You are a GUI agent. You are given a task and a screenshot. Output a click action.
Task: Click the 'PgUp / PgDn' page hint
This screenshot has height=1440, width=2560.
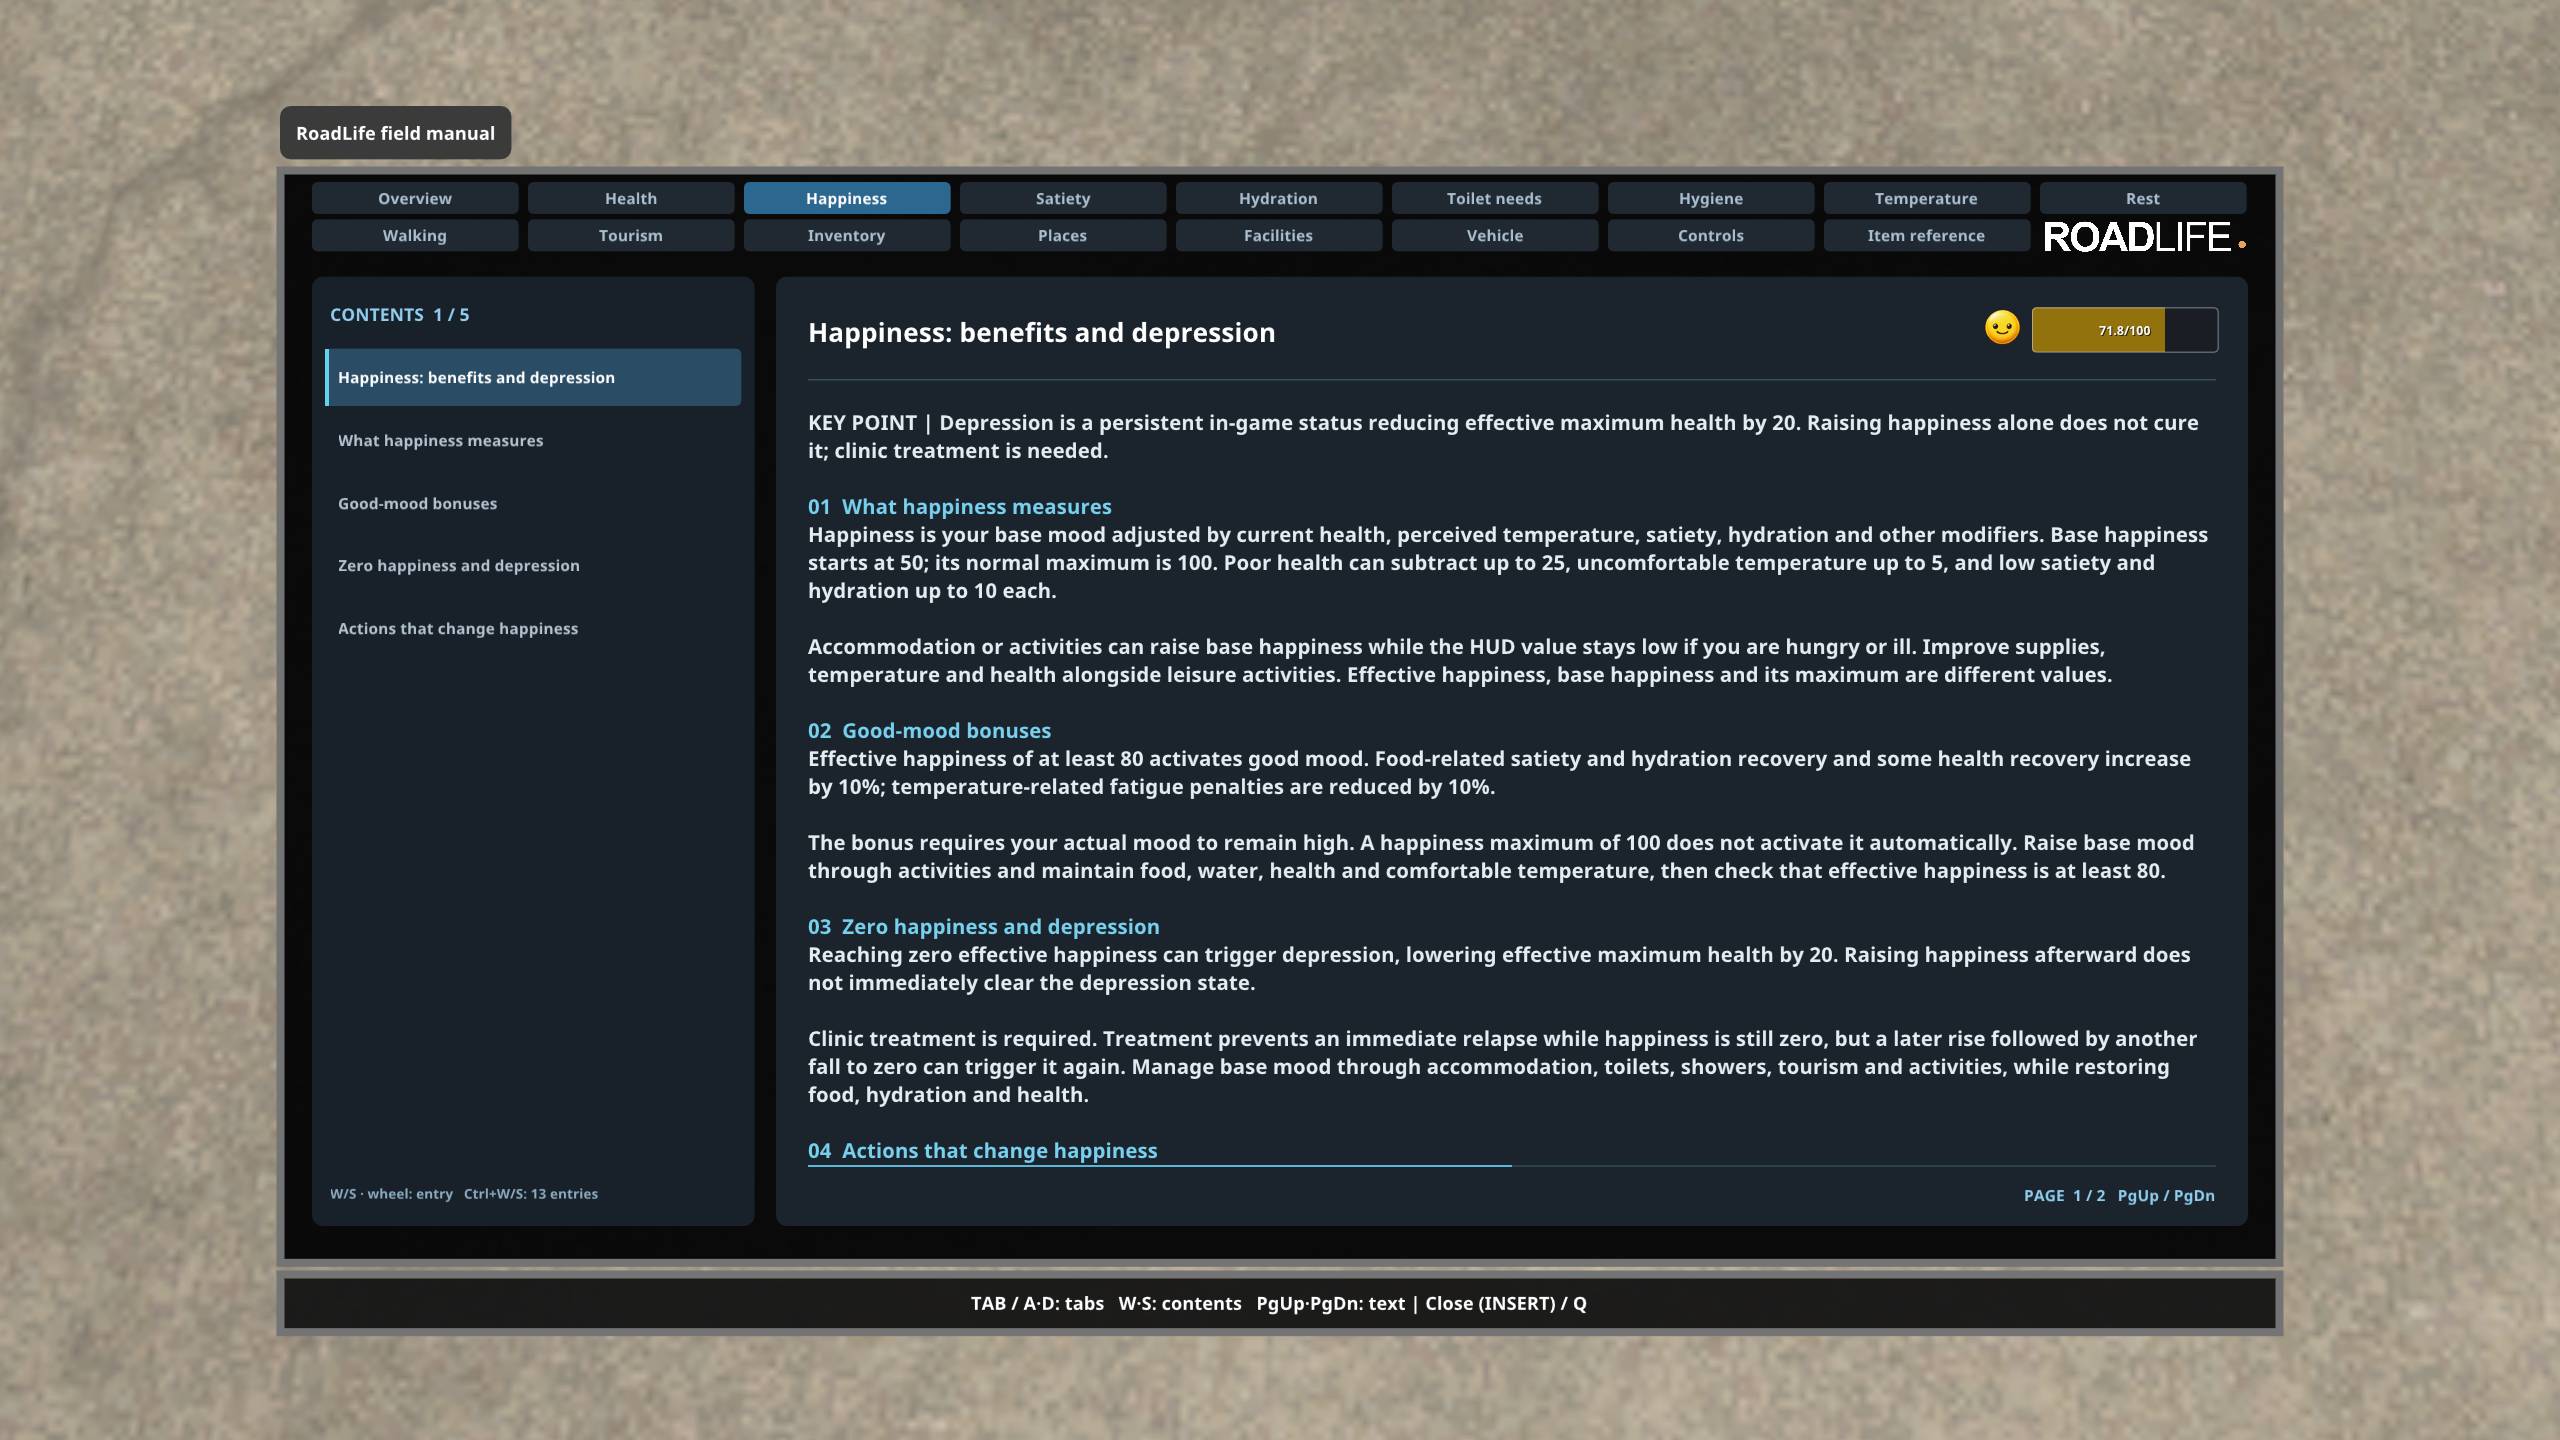click(2166, 1195)
